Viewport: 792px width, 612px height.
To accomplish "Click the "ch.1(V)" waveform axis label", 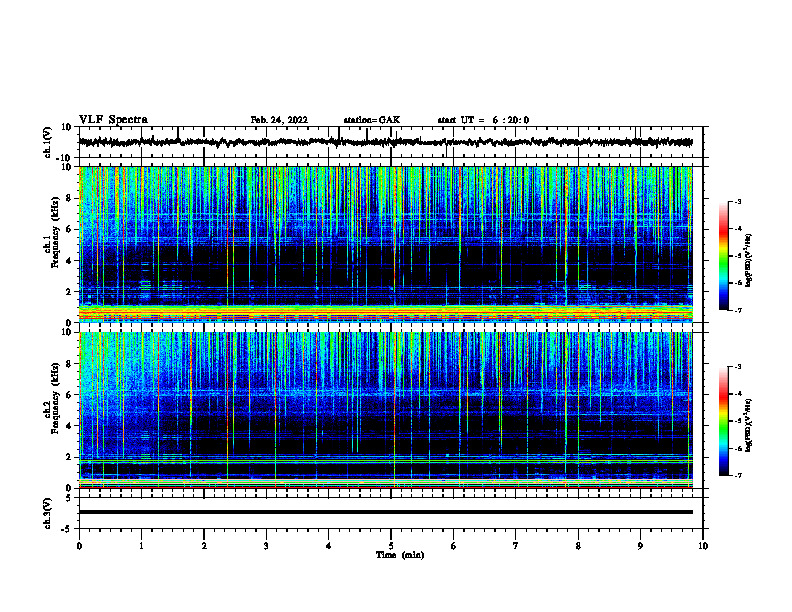I will point(48,142).
